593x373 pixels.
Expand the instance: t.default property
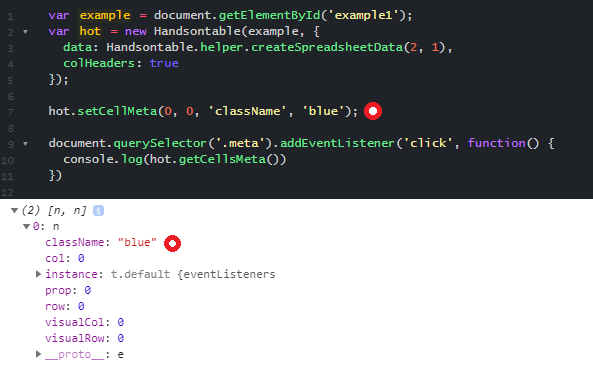(38, 274)
